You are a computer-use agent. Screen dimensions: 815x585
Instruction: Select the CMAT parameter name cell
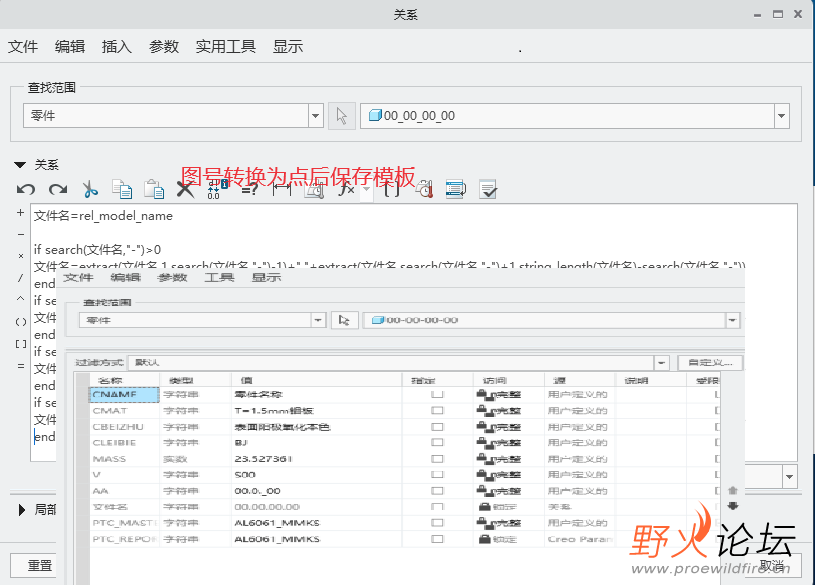click(x=124, y=410)
